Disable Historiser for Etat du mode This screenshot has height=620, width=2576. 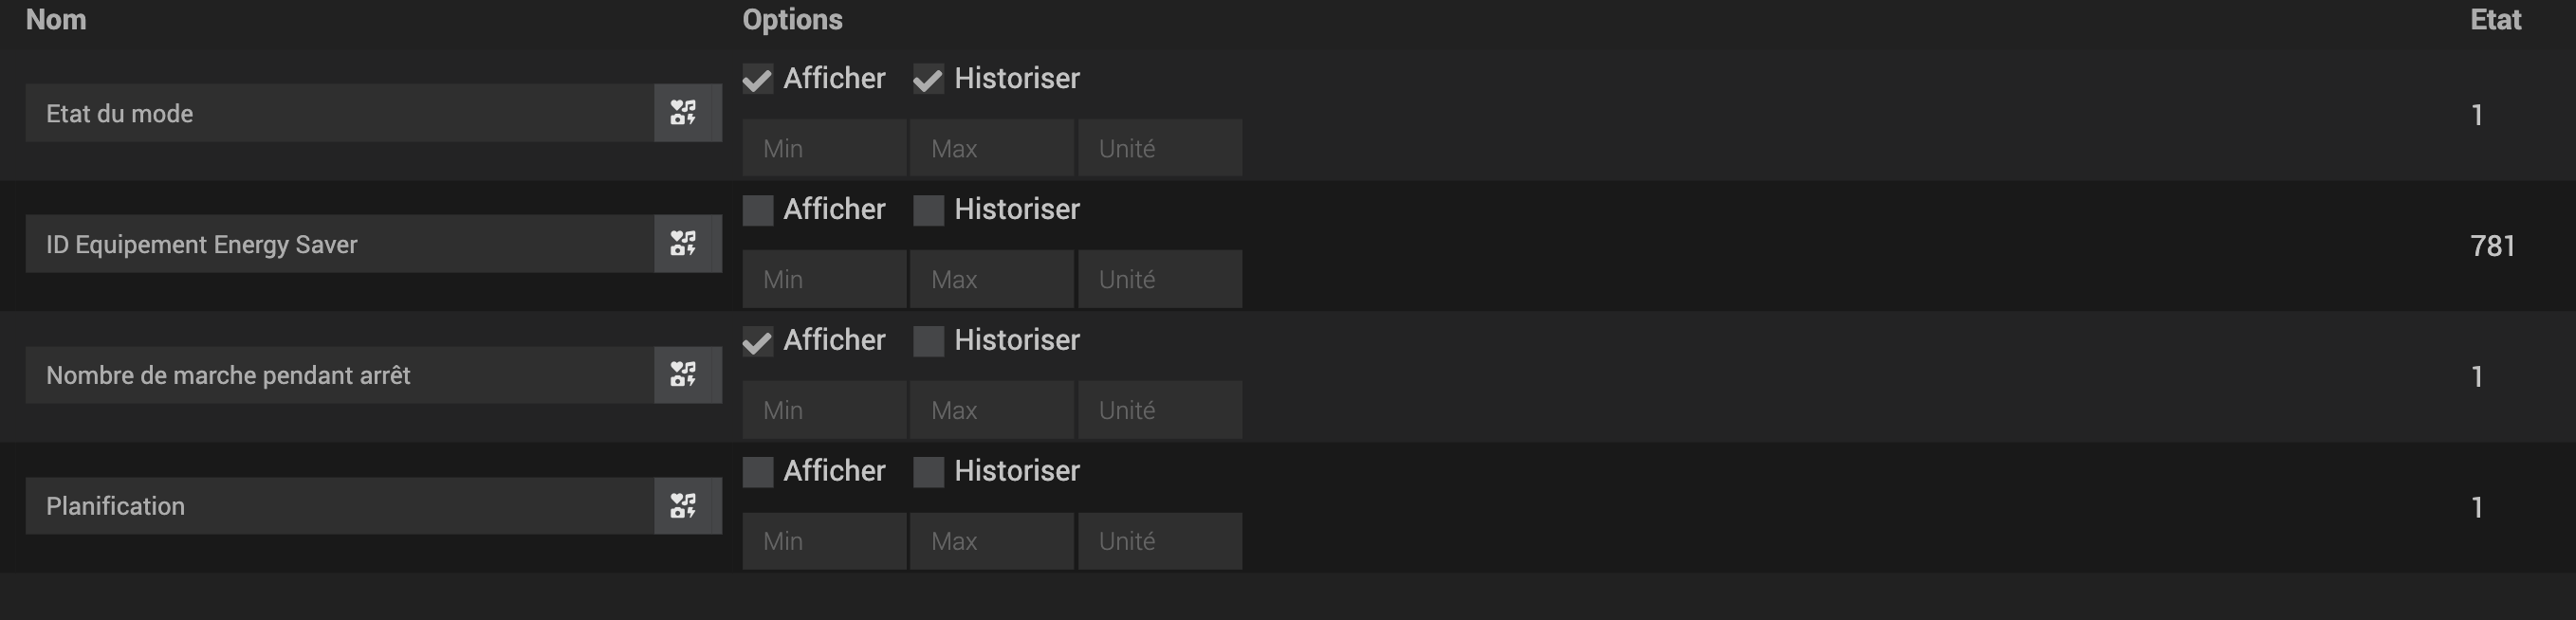coord(928,79)
